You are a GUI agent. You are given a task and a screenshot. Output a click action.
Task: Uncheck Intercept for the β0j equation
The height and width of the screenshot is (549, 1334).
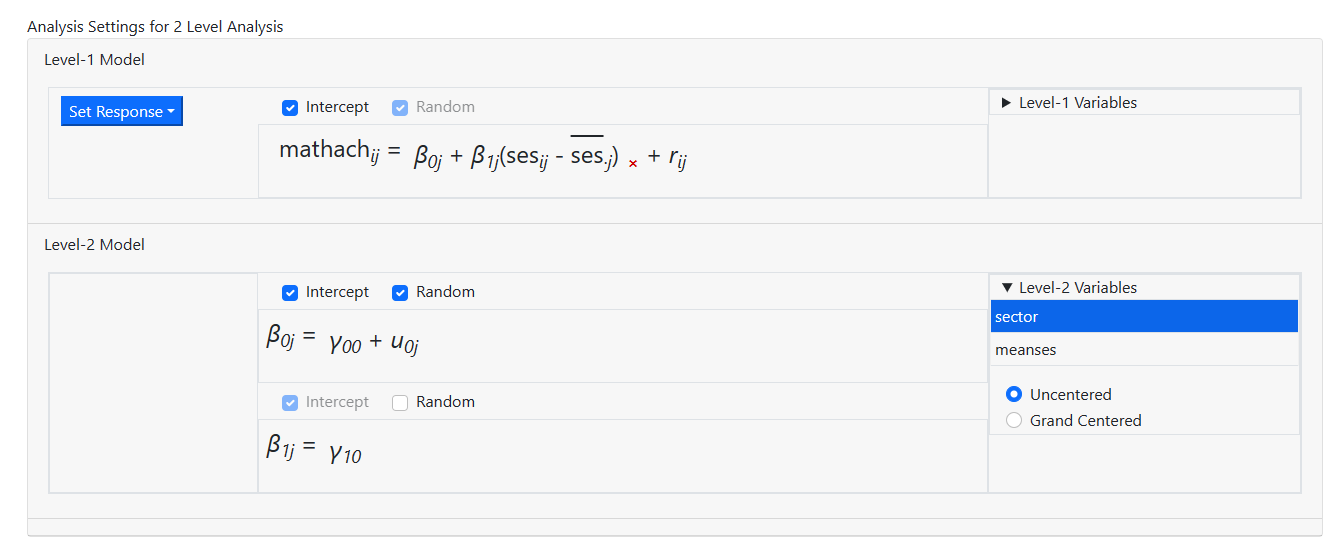tap(290, 293)
